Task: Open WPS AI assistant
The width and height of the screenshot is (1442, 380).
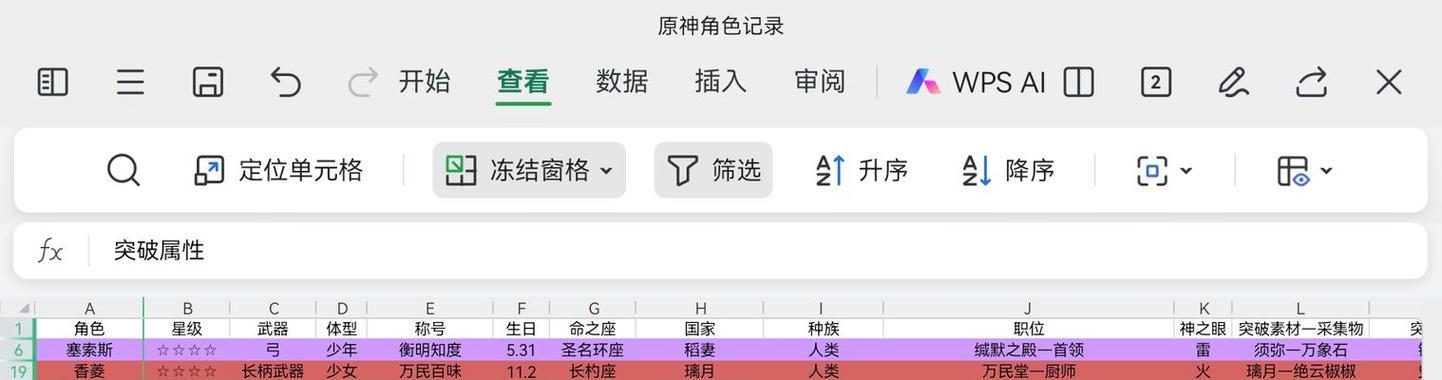Action: pyautogui.click(x=975, y=82)
